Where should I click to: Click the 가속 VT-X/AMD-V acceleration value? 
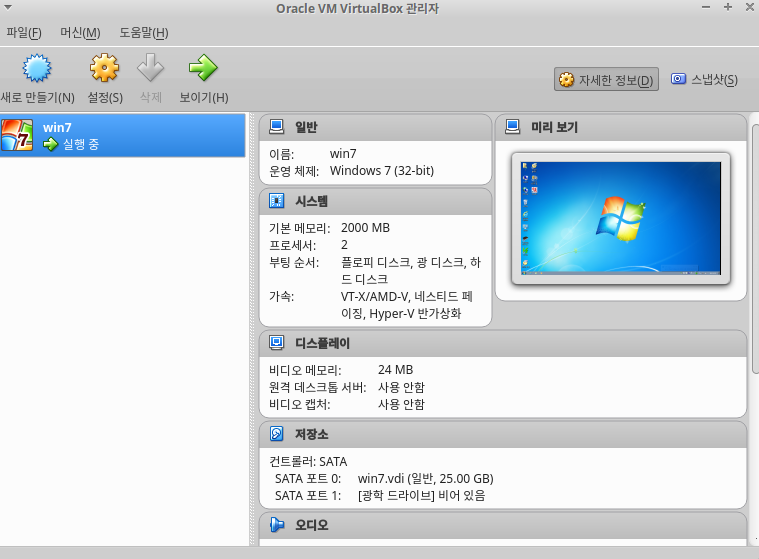[x=407, y=305]
